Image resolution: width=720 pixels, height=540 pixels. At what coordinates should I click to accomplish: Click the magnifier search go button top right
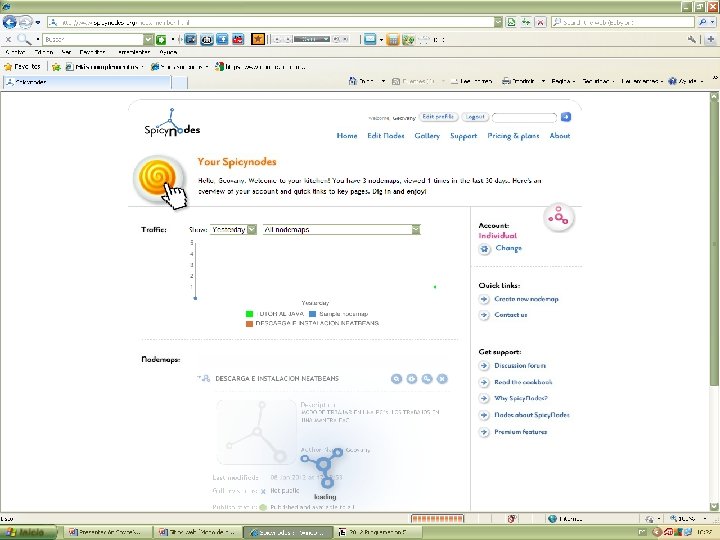702,22
